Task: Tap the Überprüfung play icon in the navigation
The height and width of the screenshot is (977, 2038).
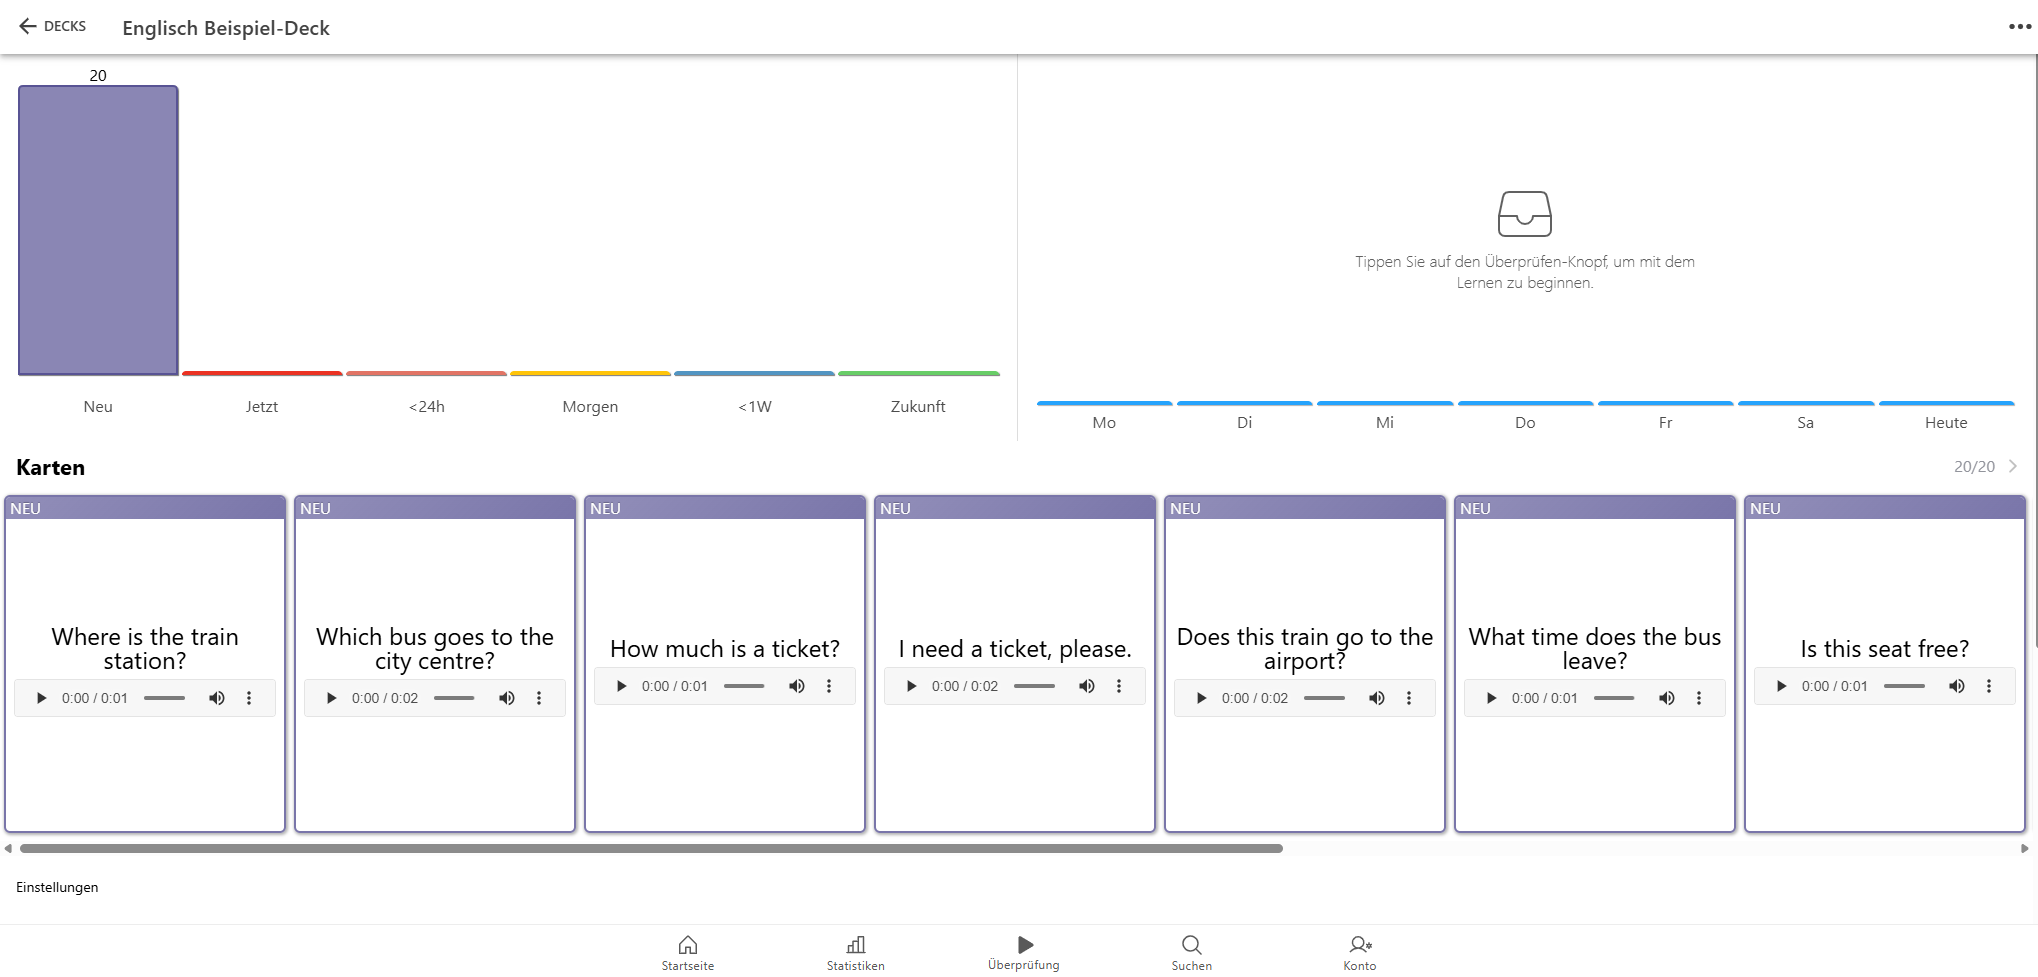Action: click(x=1023, y=944)
